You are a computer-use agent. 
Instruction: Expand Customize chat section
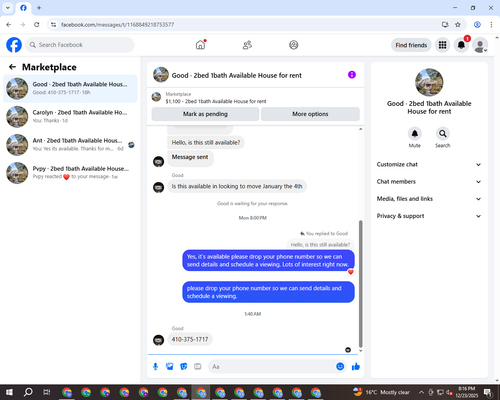[x=429, y=164]
